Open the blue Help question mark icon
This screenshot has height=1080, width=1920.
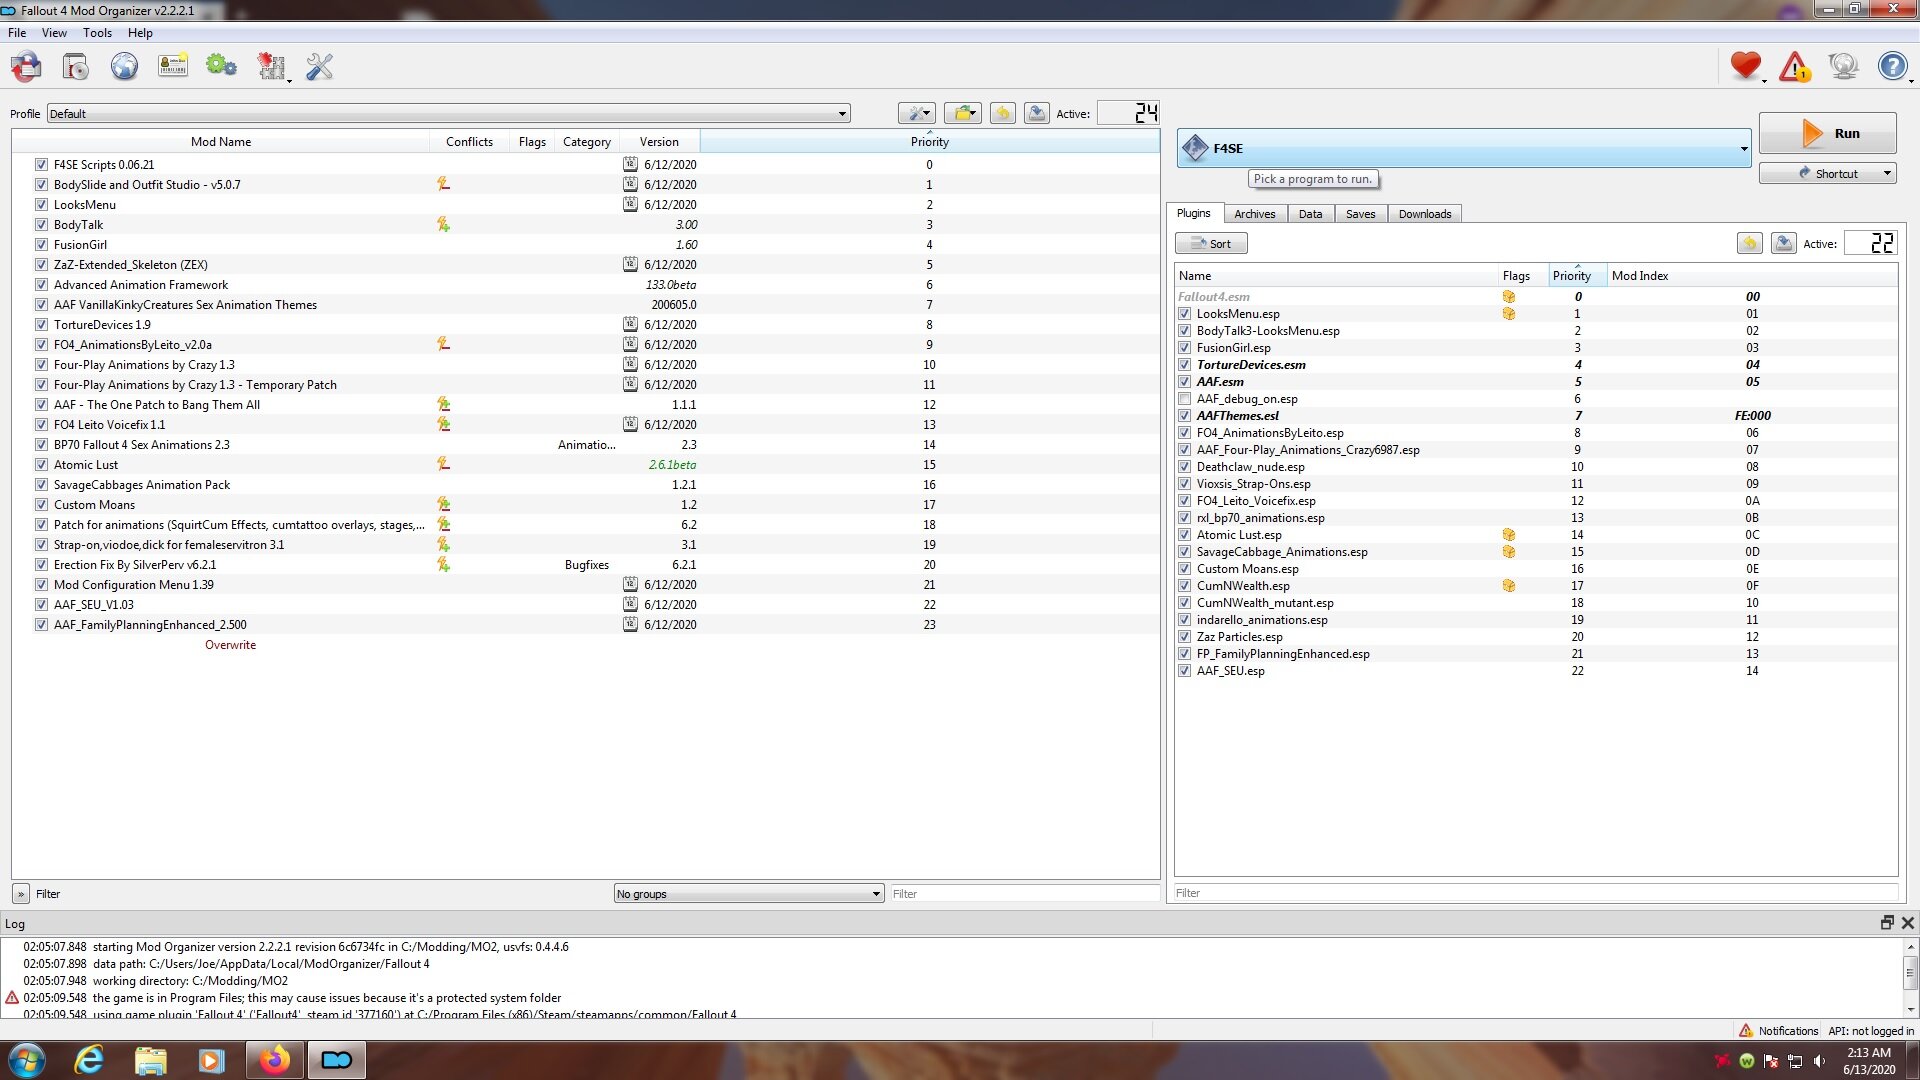point(1892,67)
